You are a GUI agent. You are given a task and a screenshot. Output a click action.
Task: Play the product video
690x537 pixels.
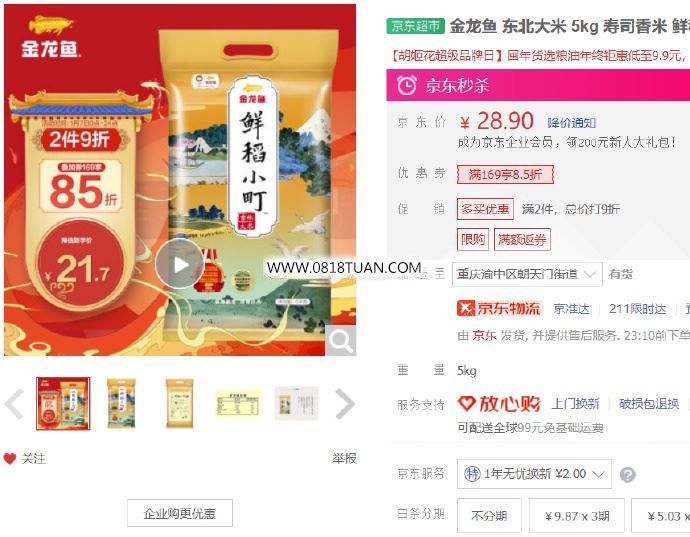[180, 264]
